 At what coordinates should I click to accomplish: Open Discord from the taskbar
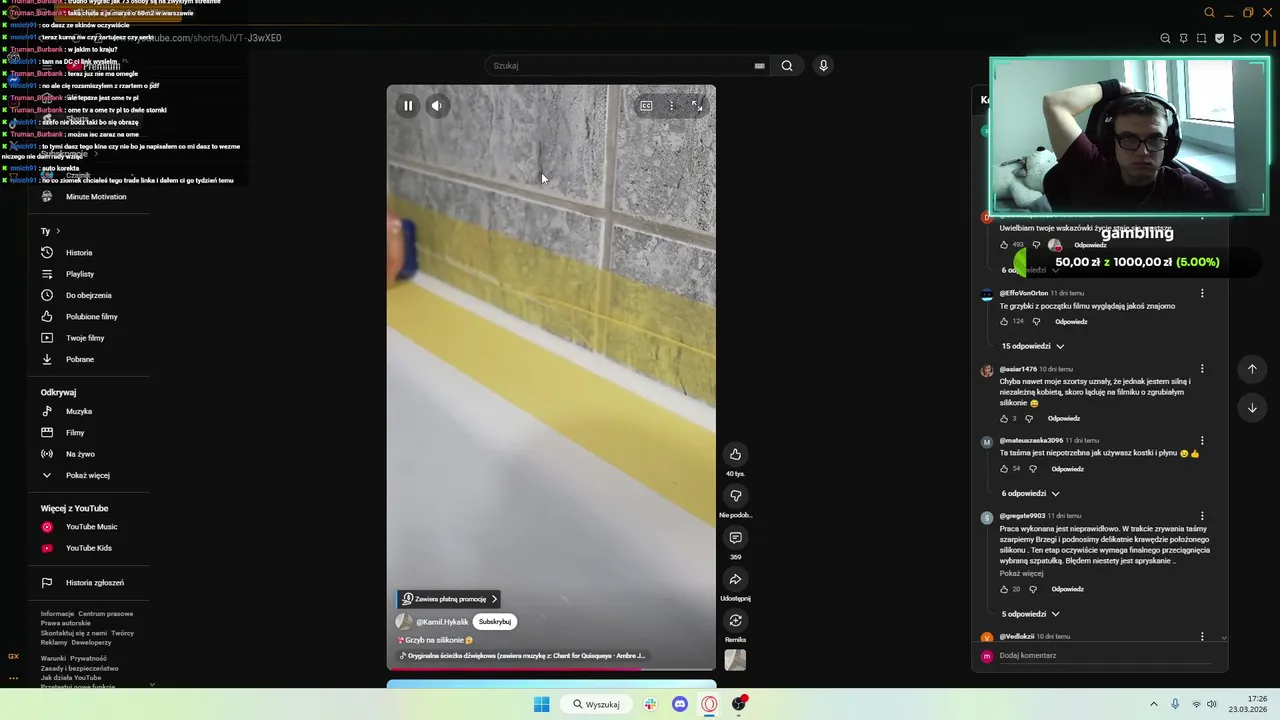point(680,704)
